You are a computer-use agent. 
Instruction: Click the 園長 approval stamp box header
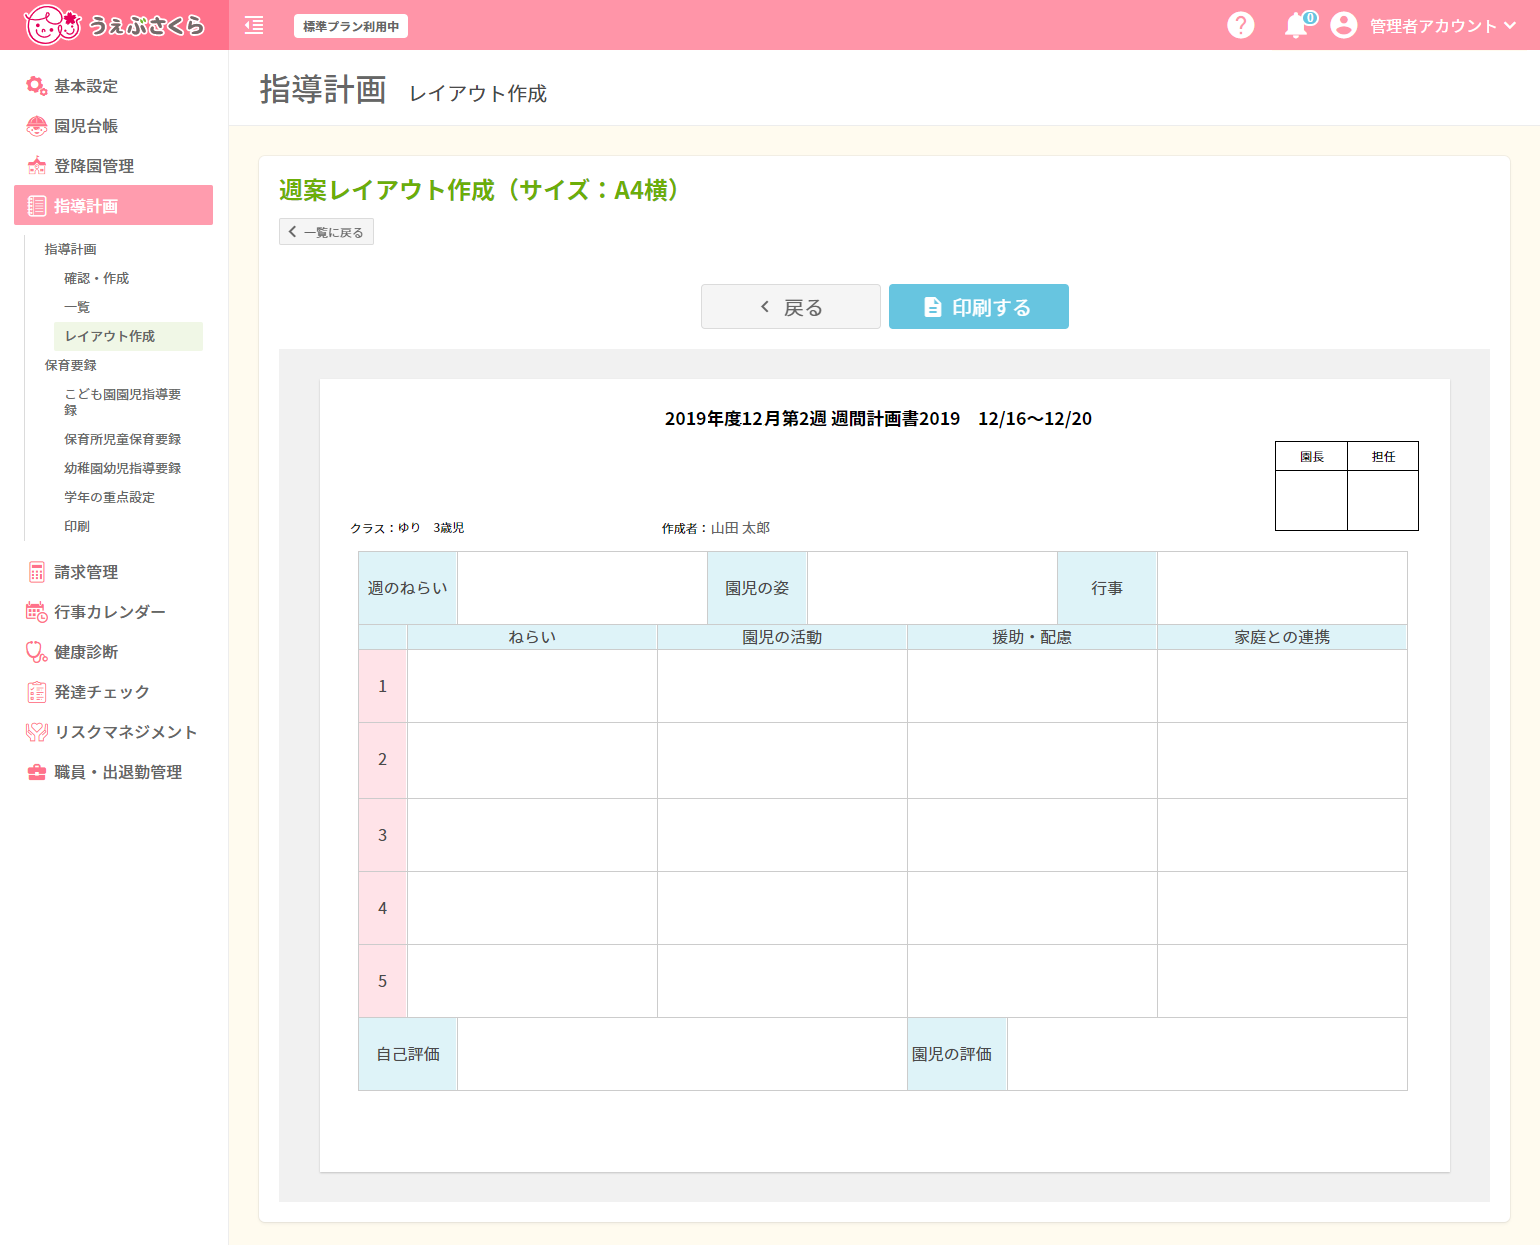coord(1311,457)
